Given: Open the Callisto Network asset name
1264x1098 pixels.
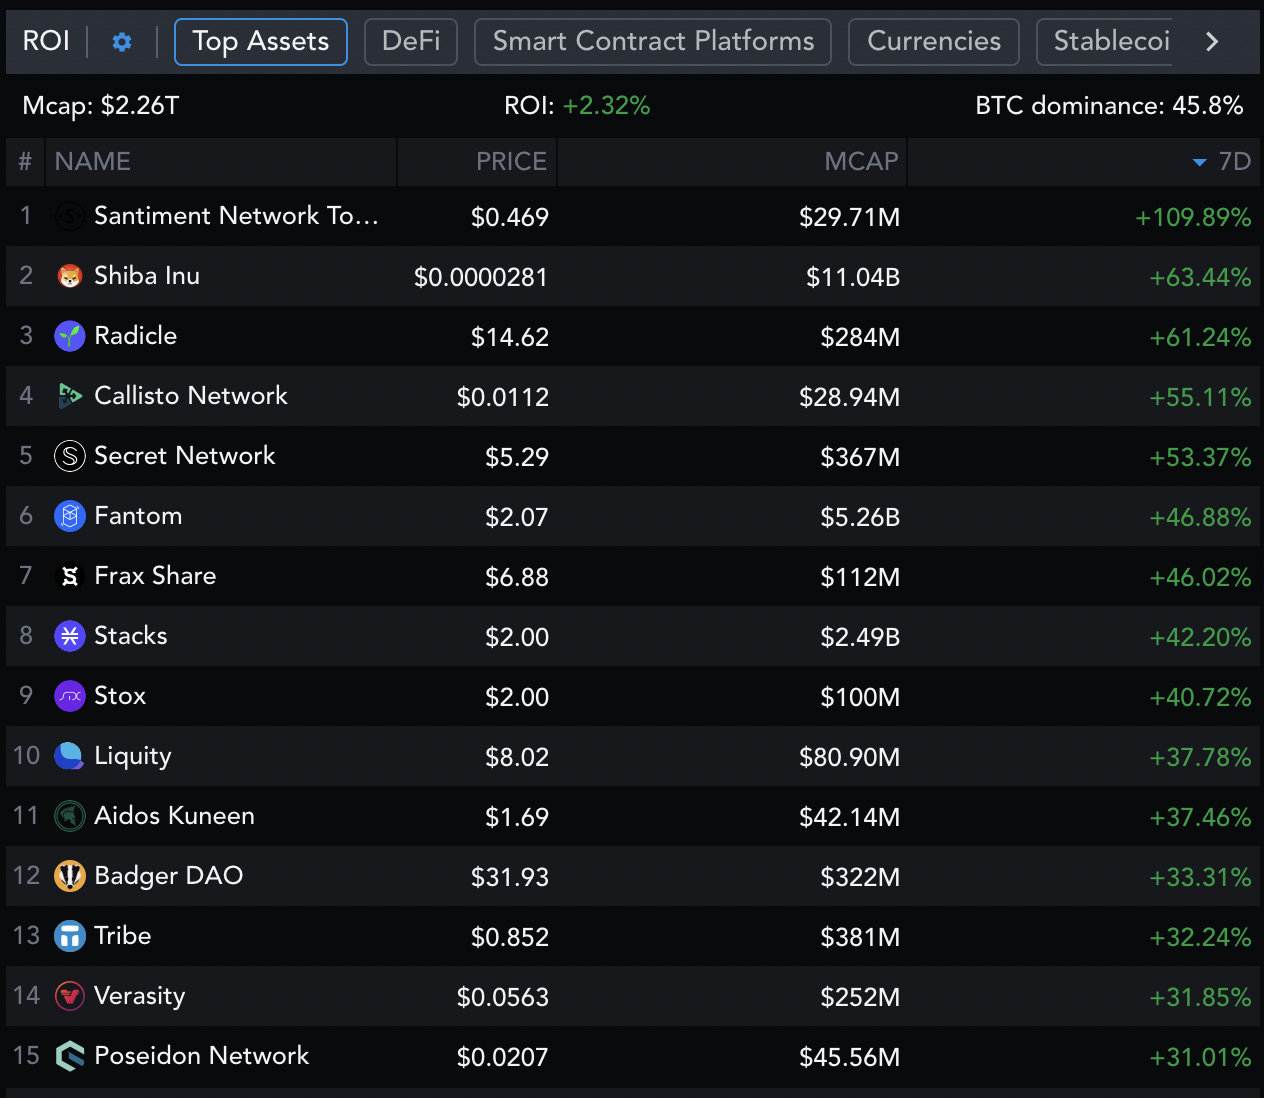Looking at the screenshot, I should tap(191, 396).
